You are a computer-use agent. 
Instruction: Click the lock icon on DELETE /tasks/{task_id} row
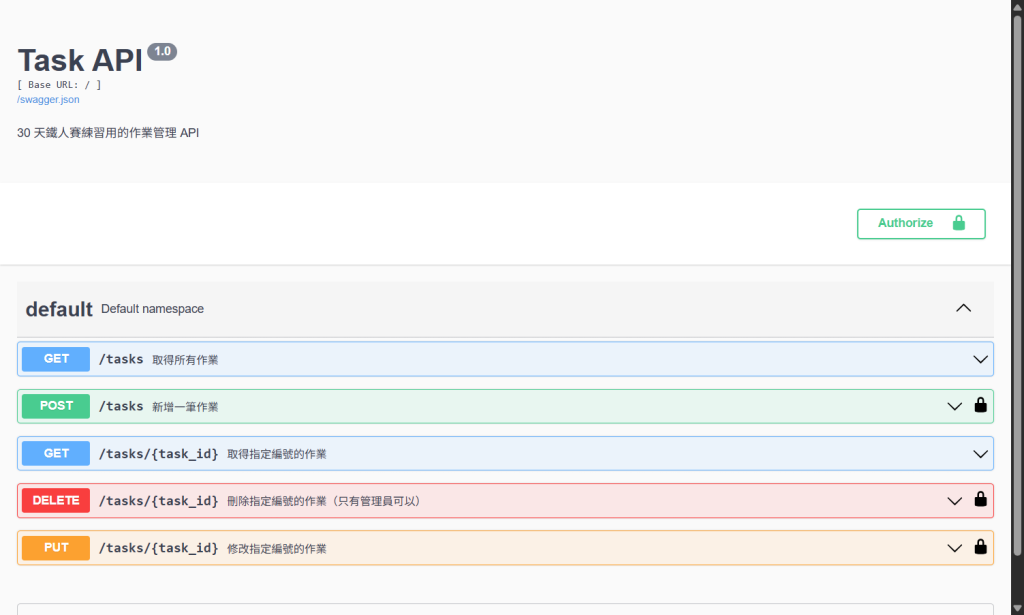coord(980,499)
